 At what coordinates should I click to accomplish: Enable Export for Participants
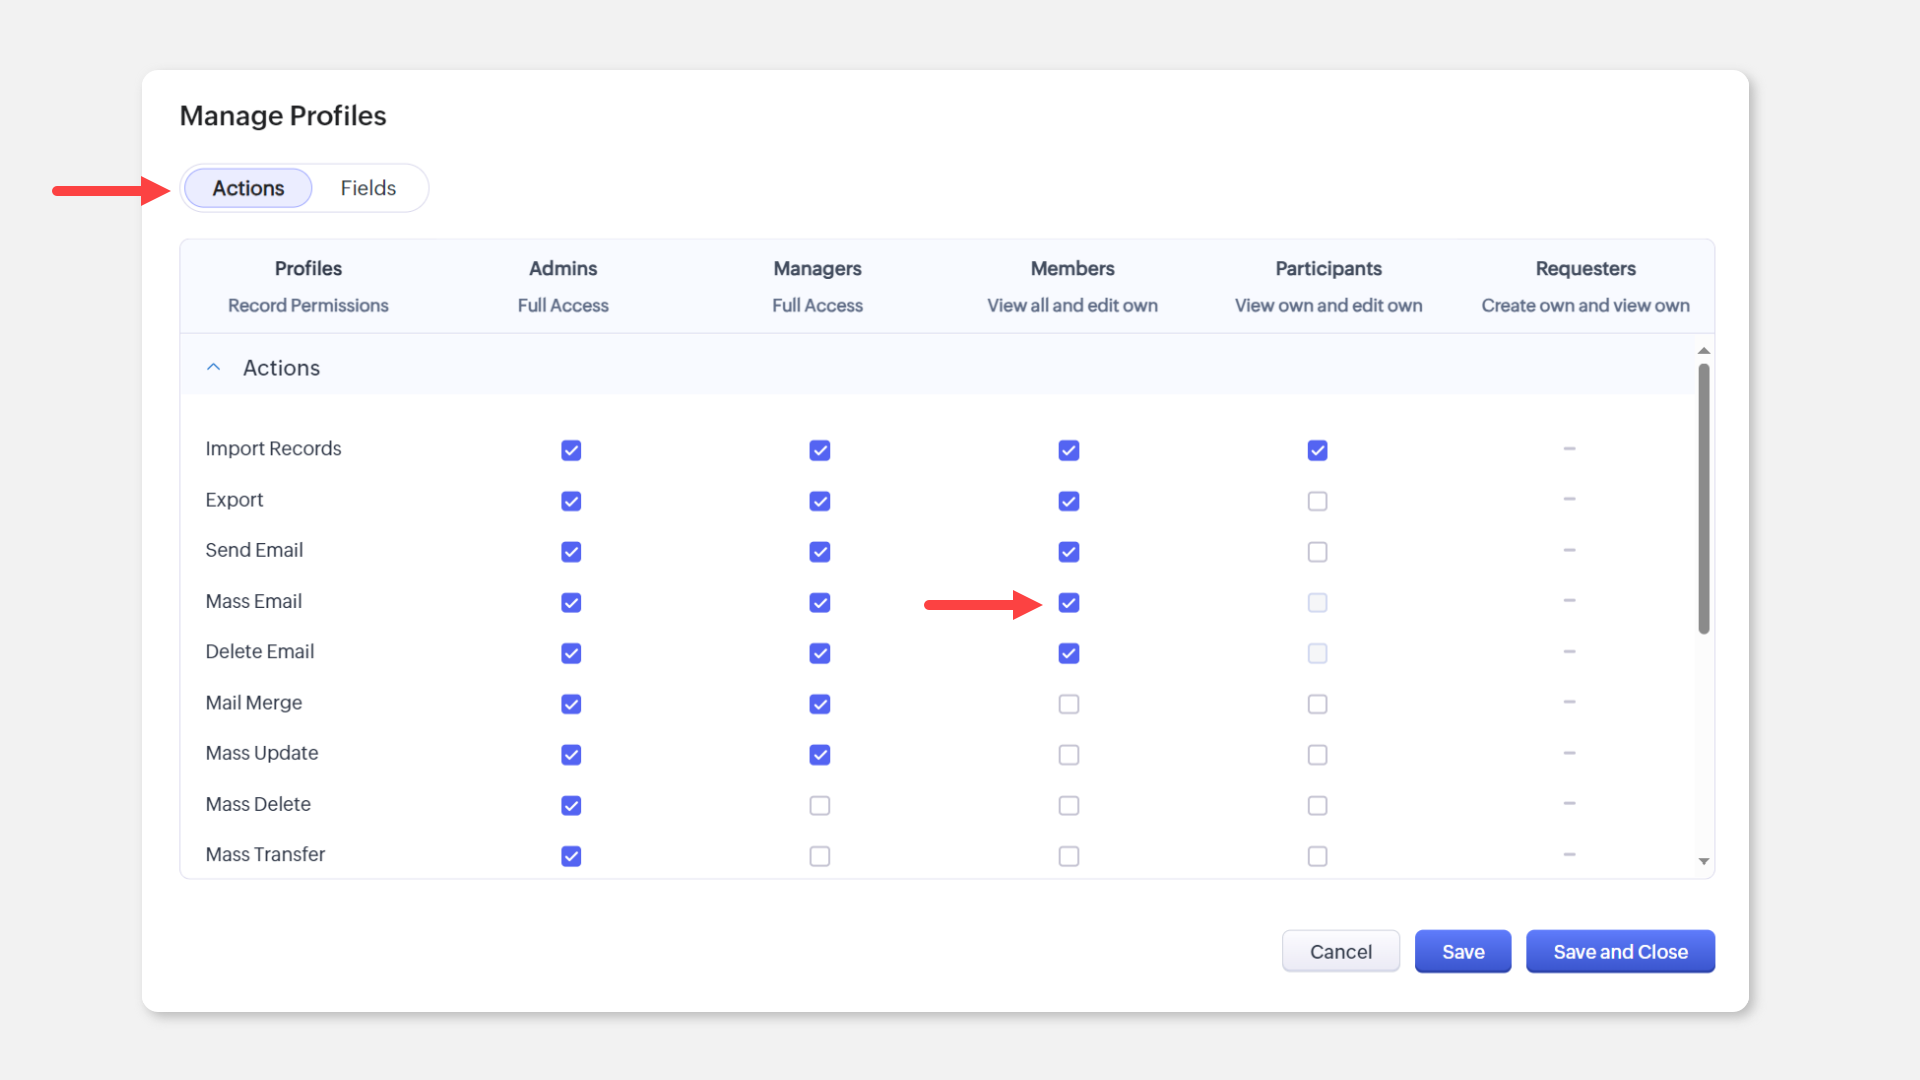point(1317,501)
